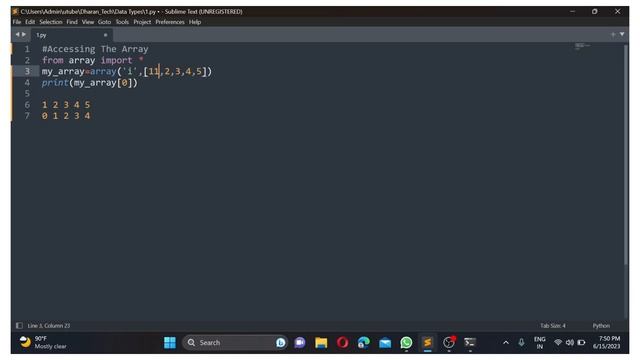Screen dimensions: 640x360
Task: Switch the ENG IN input language
Action: [540, 342]
